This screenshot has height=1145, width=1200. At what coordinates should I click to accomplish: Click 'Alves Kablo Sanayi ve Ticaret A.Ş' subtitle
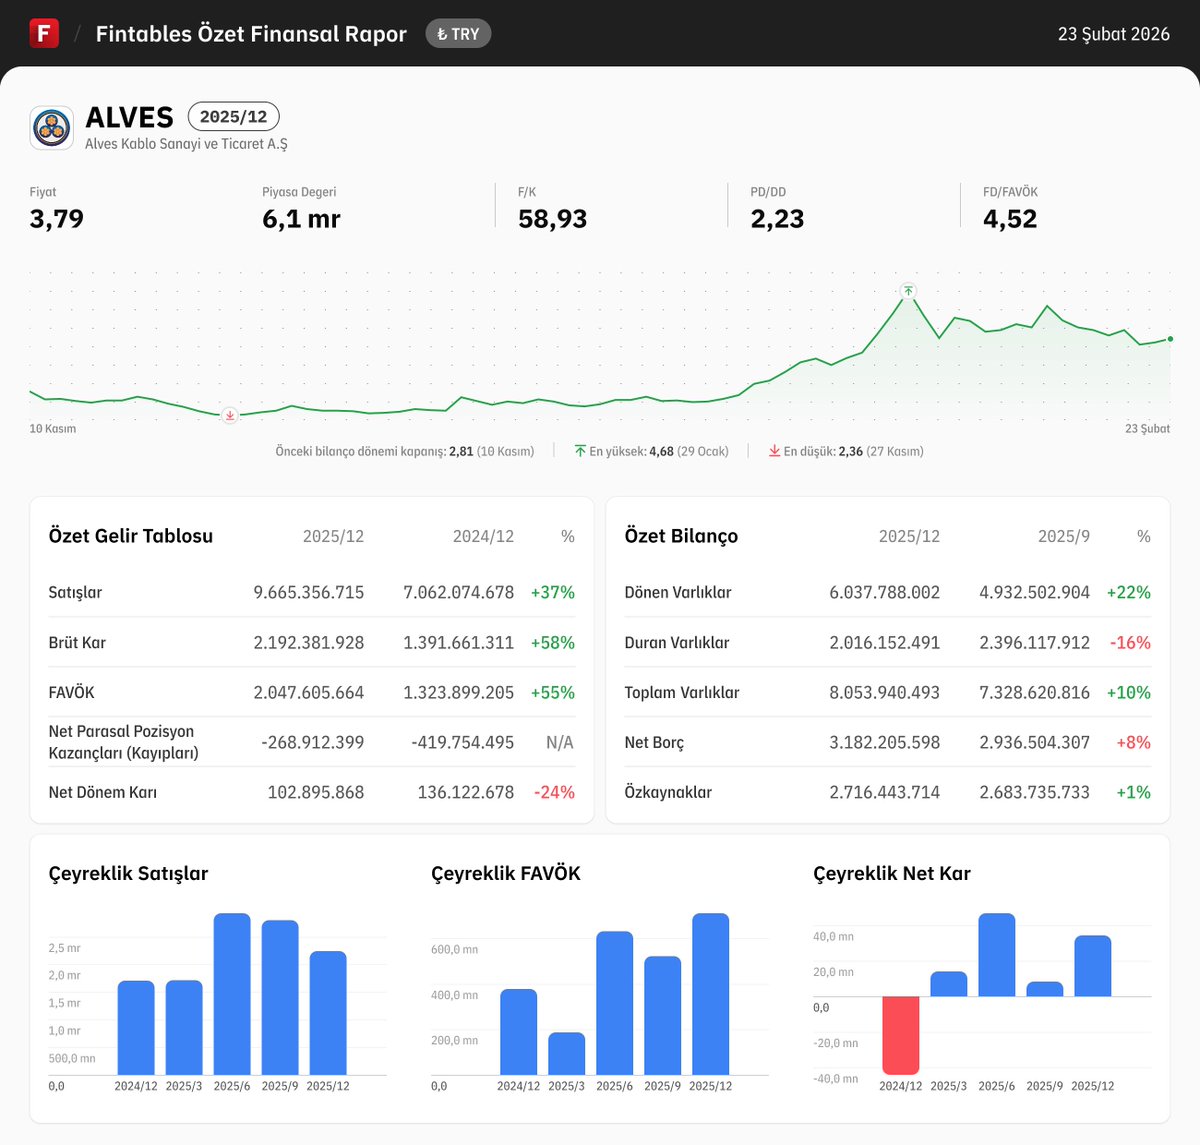pyautogui.click(x=187, y=141)
